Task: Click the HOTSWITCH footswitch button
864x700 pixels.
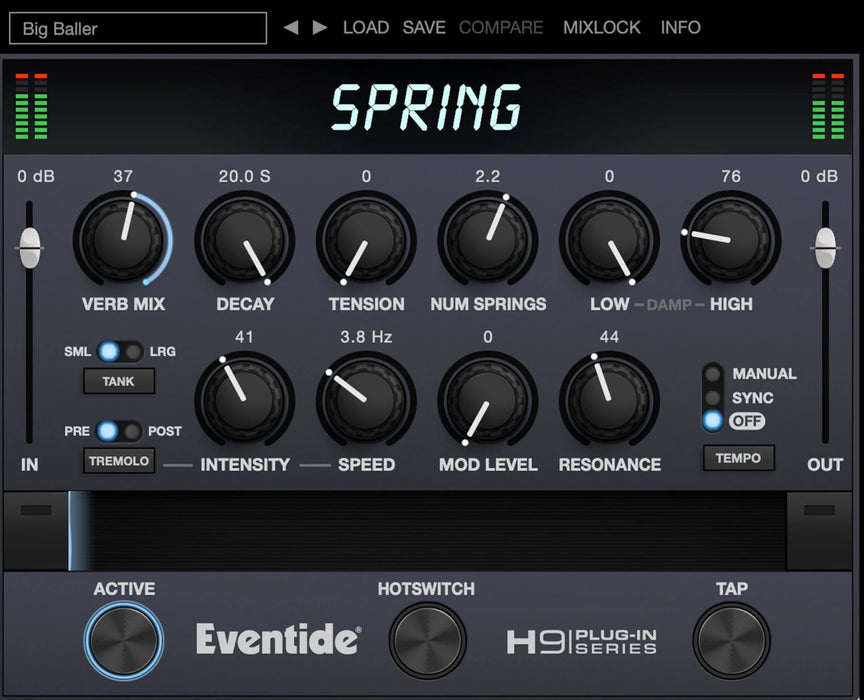Action: [427, 640]
